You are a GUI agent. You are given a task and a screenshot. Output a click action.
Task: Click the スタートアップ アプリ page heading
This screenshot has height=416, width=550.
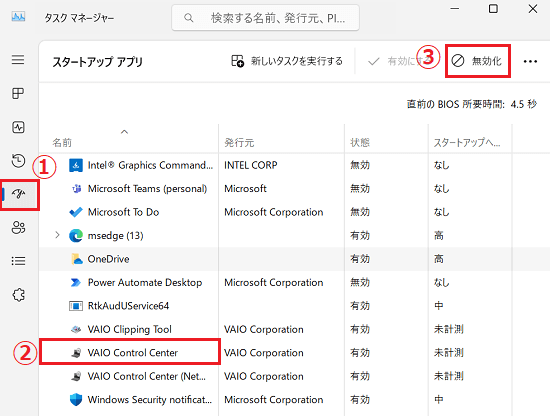98,62
